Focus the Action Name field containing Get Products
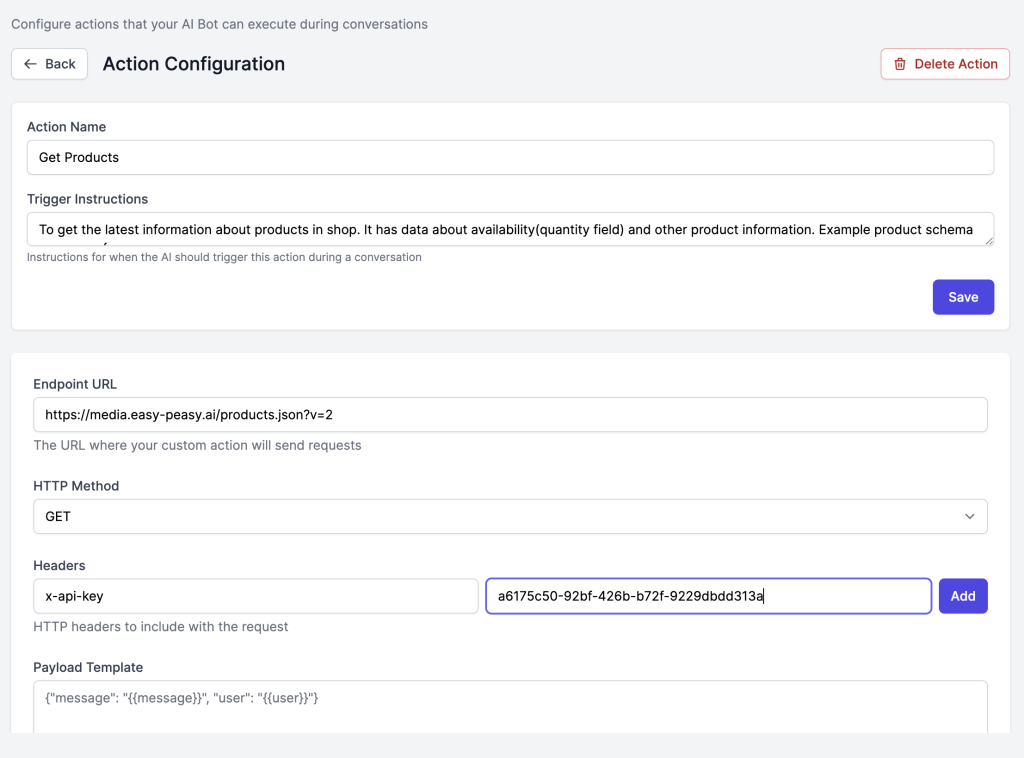This screenshot has height=758, width=1024. tap(510, 157)
